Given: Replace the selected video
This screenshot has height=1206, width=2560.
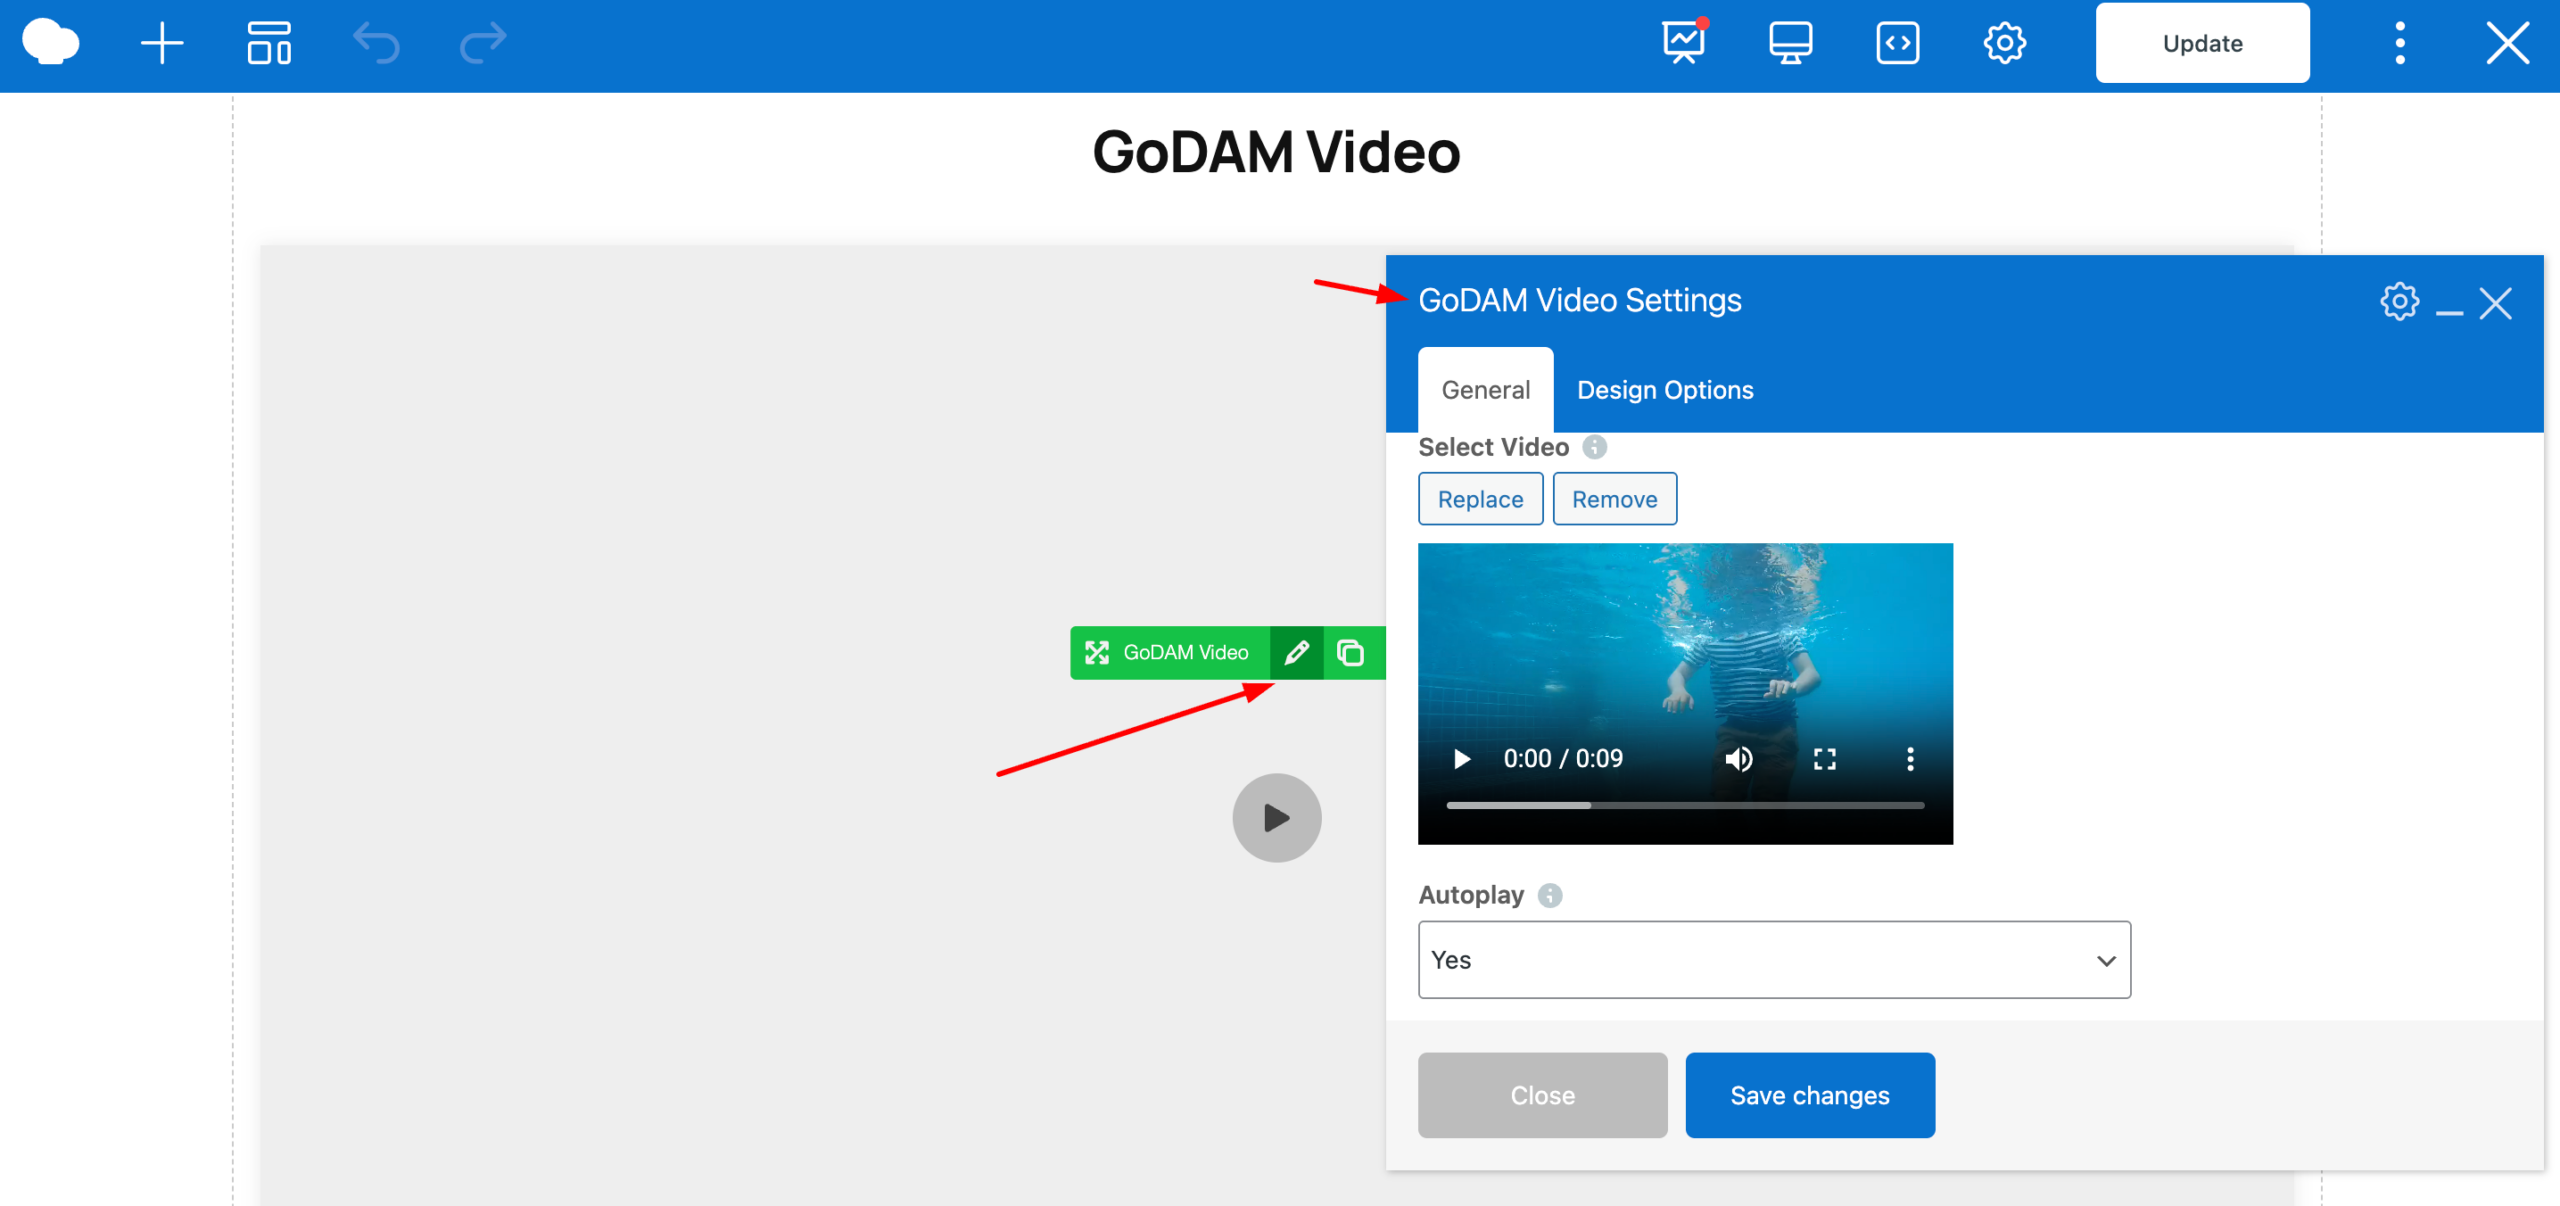Looking at the screenshot, I should pyautogui.click(x=1480, y=498).
